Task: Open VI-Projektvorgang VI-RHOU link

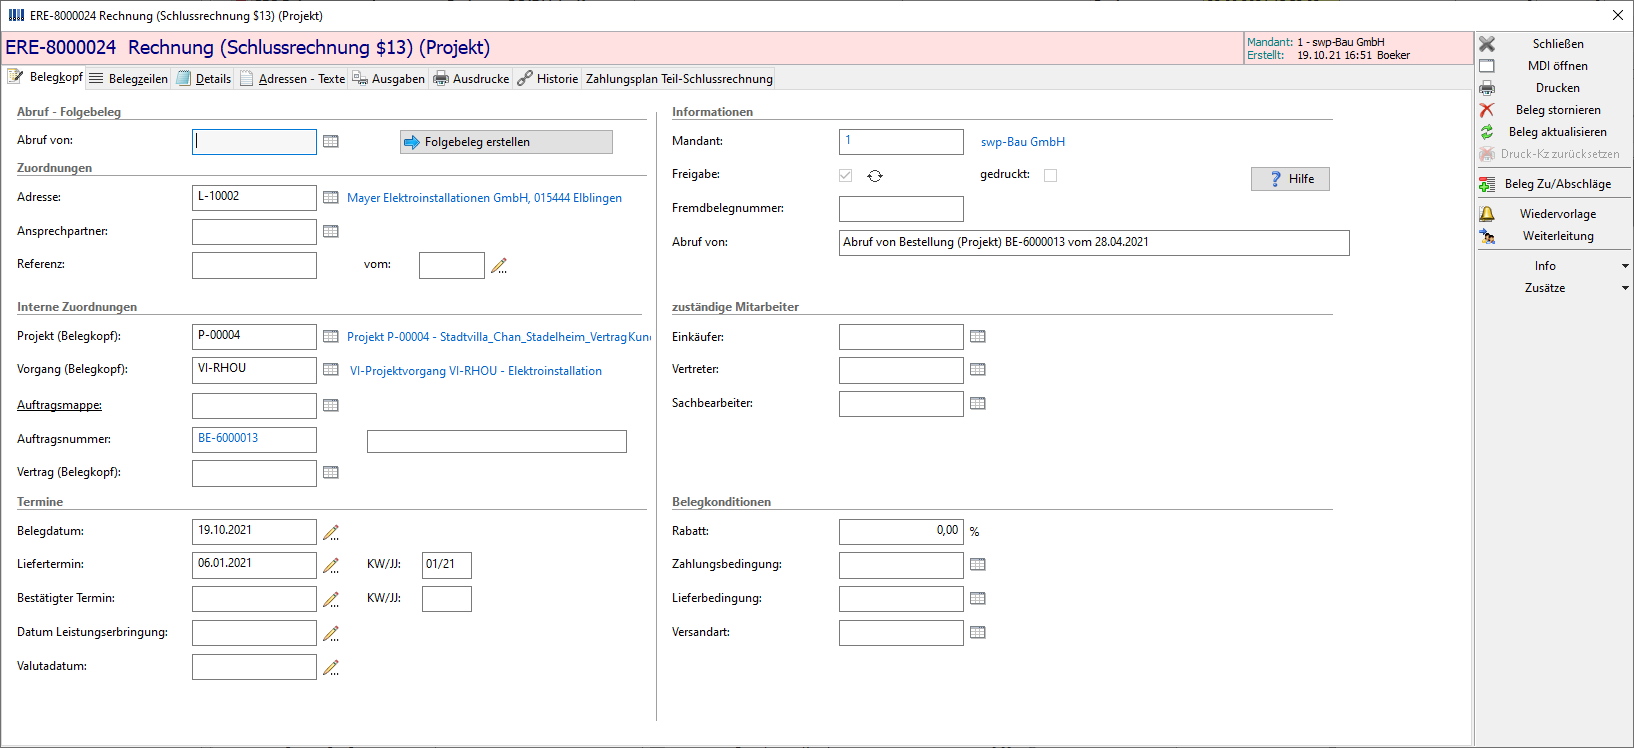Action: [x=476, y=371]
